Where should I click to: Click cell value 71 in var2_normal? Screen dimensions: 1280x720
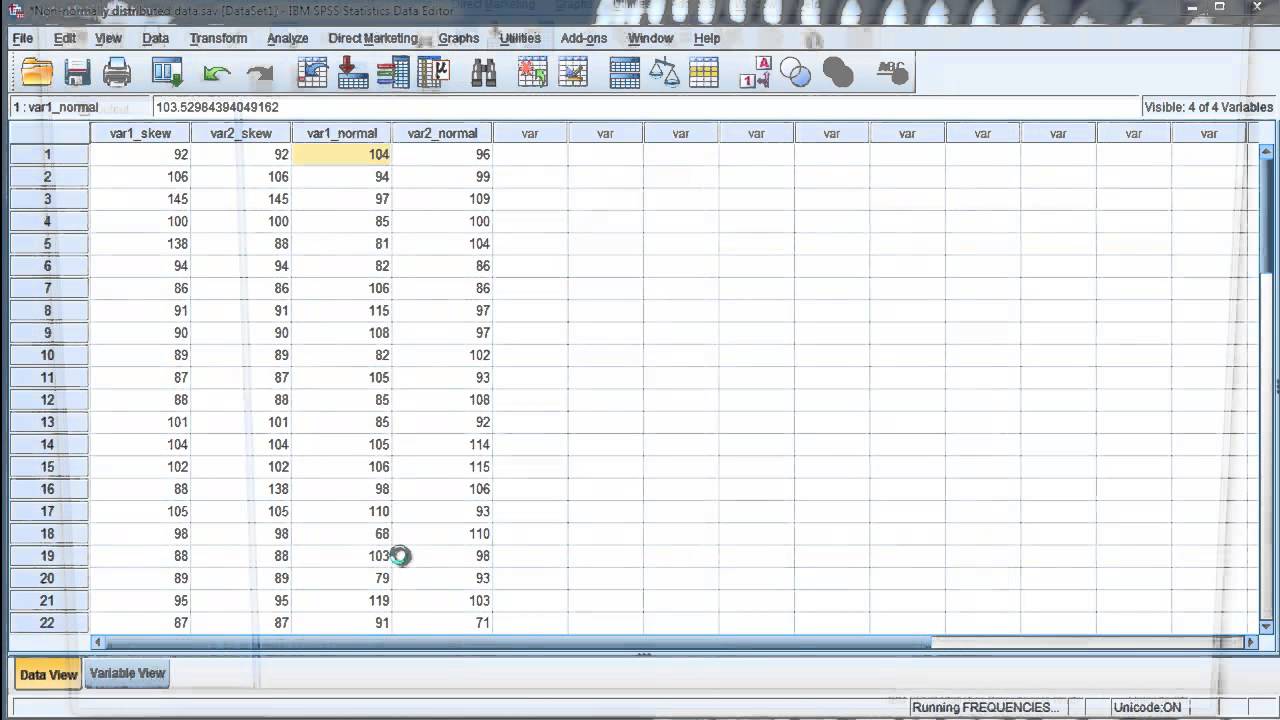(x=442, y=623)
